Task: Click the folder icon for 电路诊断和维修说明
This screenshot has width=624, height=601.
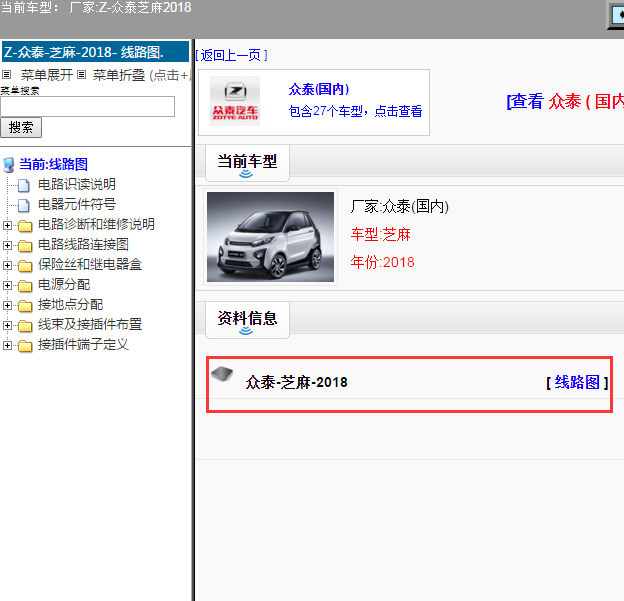Action: coord(25,226)
